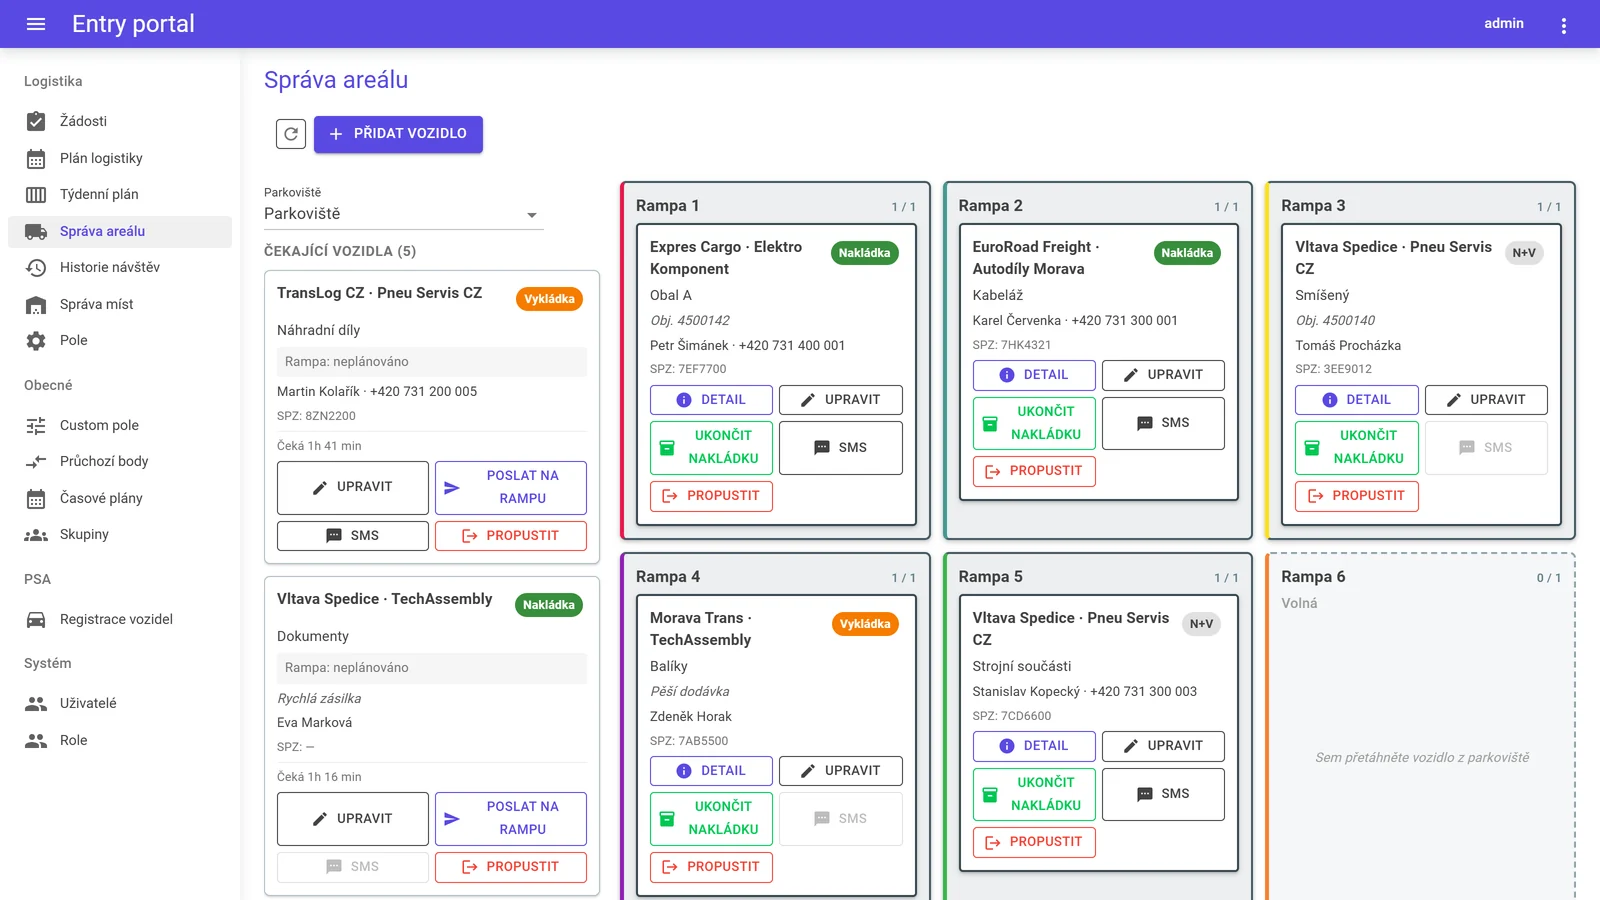Click the Časové plány calendar icon
Viewport: 1600px width, 900px height.
(36, 498)
